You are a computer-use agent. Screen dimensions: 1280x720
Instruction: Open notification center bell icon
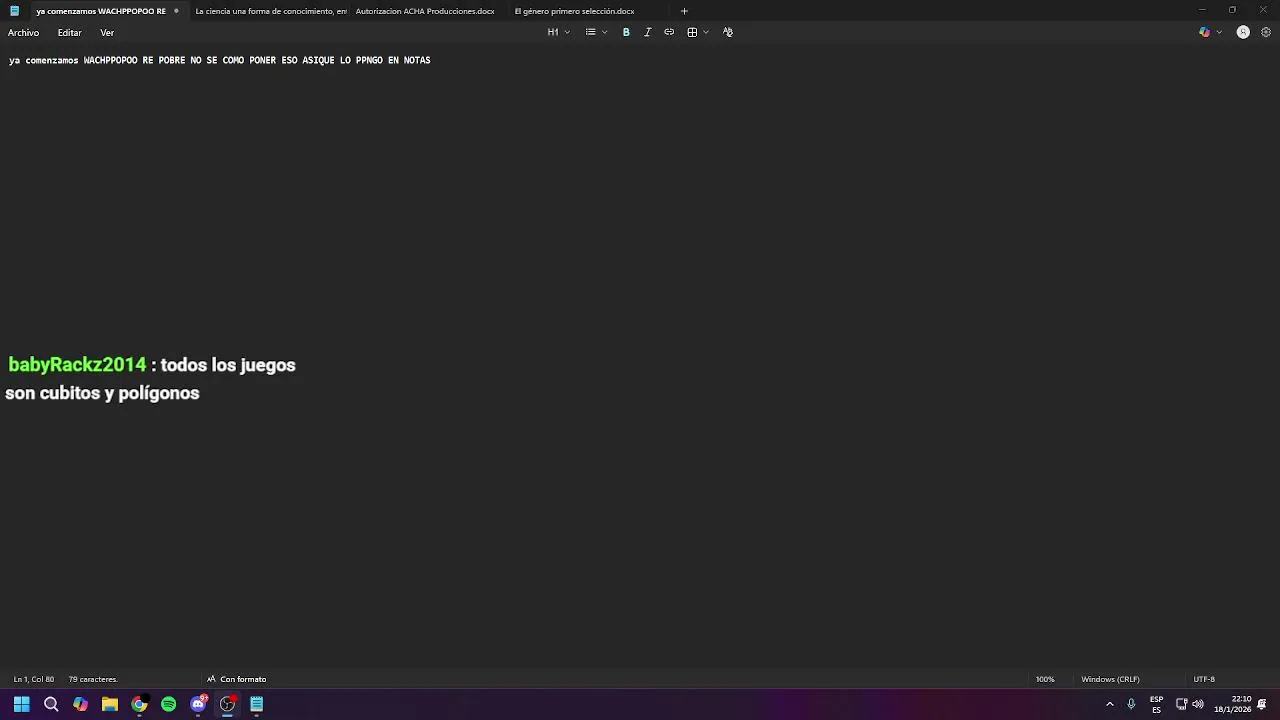(1262, 704)
